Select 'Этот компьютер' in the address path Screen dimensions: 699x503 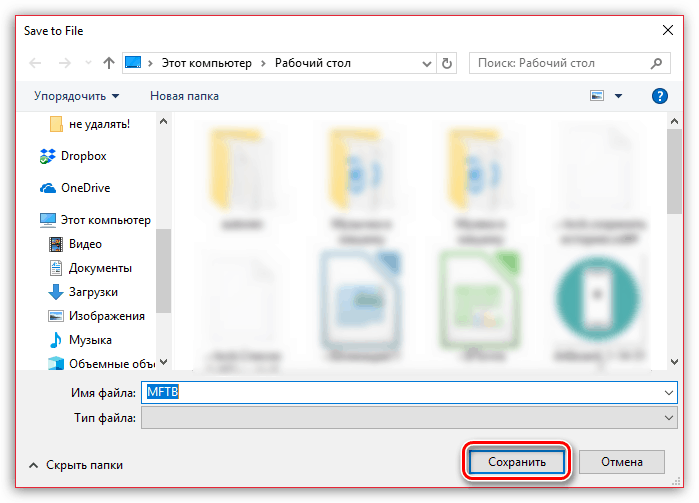point(206,63)
